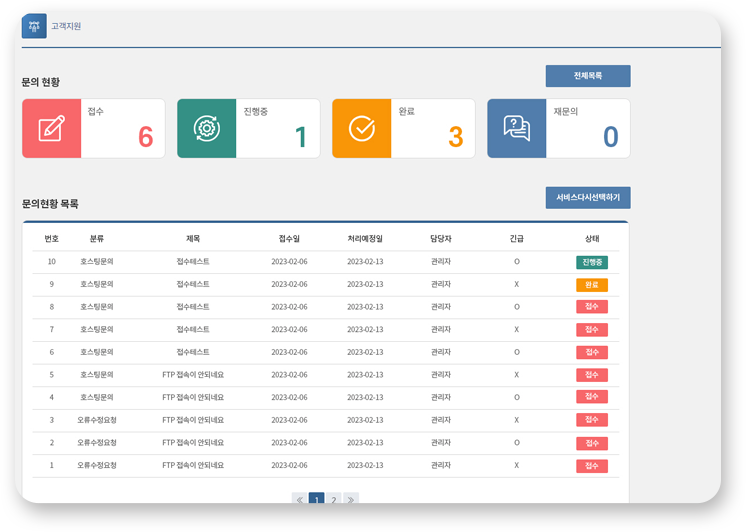Click the red 접수 pencil icon
Screen dimensions: 746x532
[52, 129]
